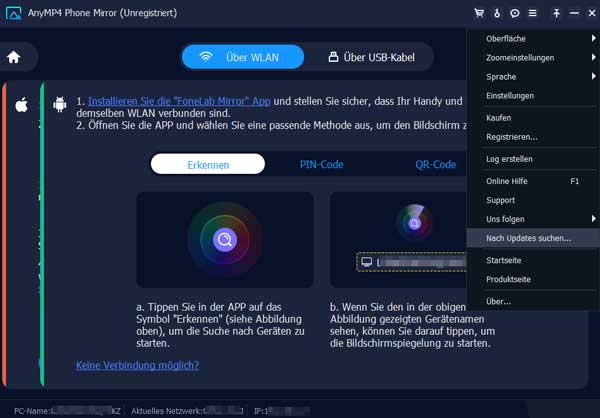The width and height of the screenshot is (600, 418).
Task: Open Online Hilfe menu entry
Action: tap(533, 181)
